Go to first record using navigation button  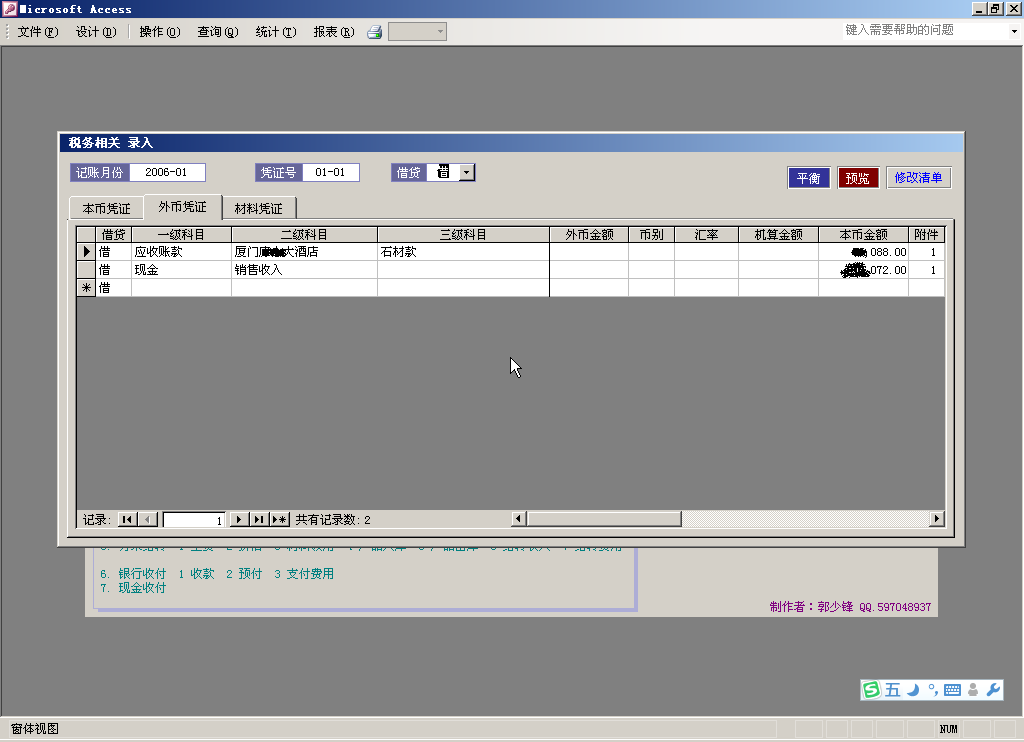pyautogui.click(x=127, y=519)
